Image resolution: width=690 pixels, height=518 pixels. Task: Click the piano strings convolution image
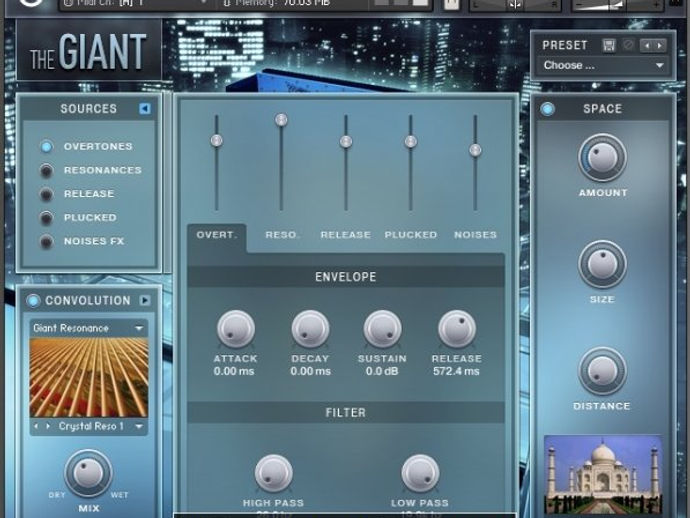88,378
